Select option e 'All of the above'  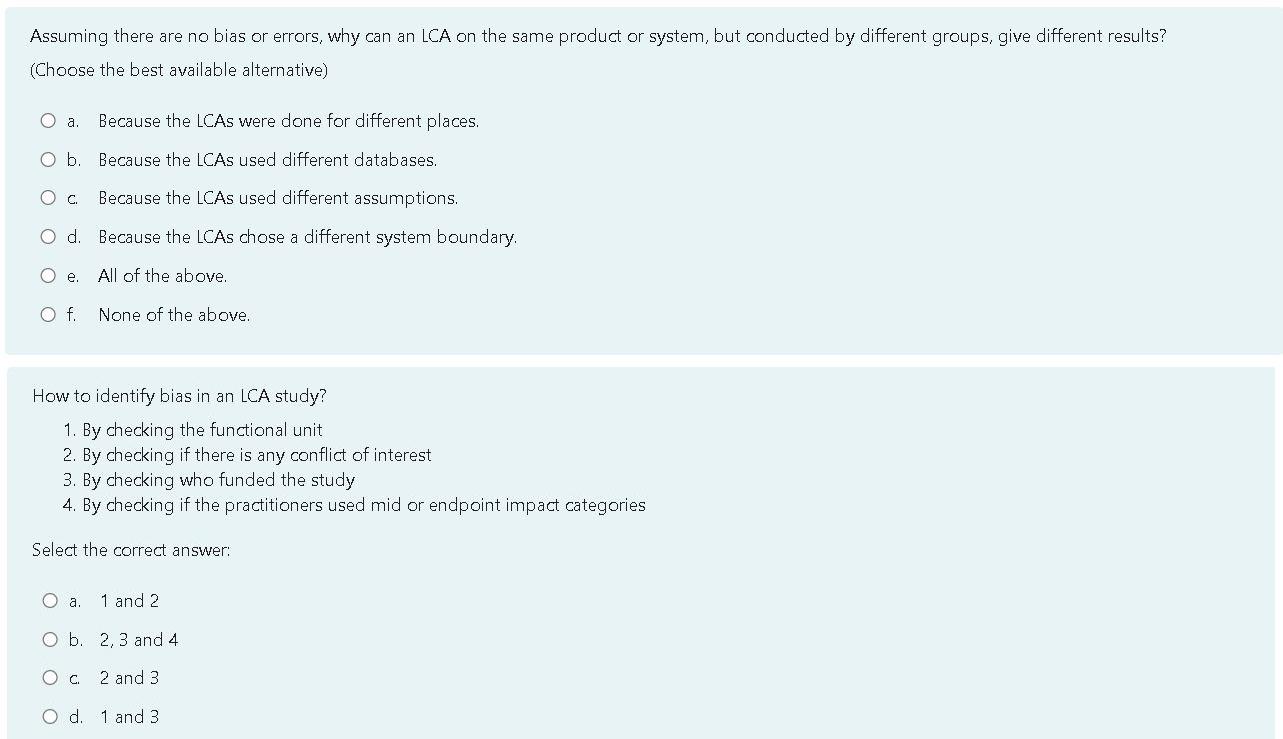pyautogui.click(x=47, y=274)
